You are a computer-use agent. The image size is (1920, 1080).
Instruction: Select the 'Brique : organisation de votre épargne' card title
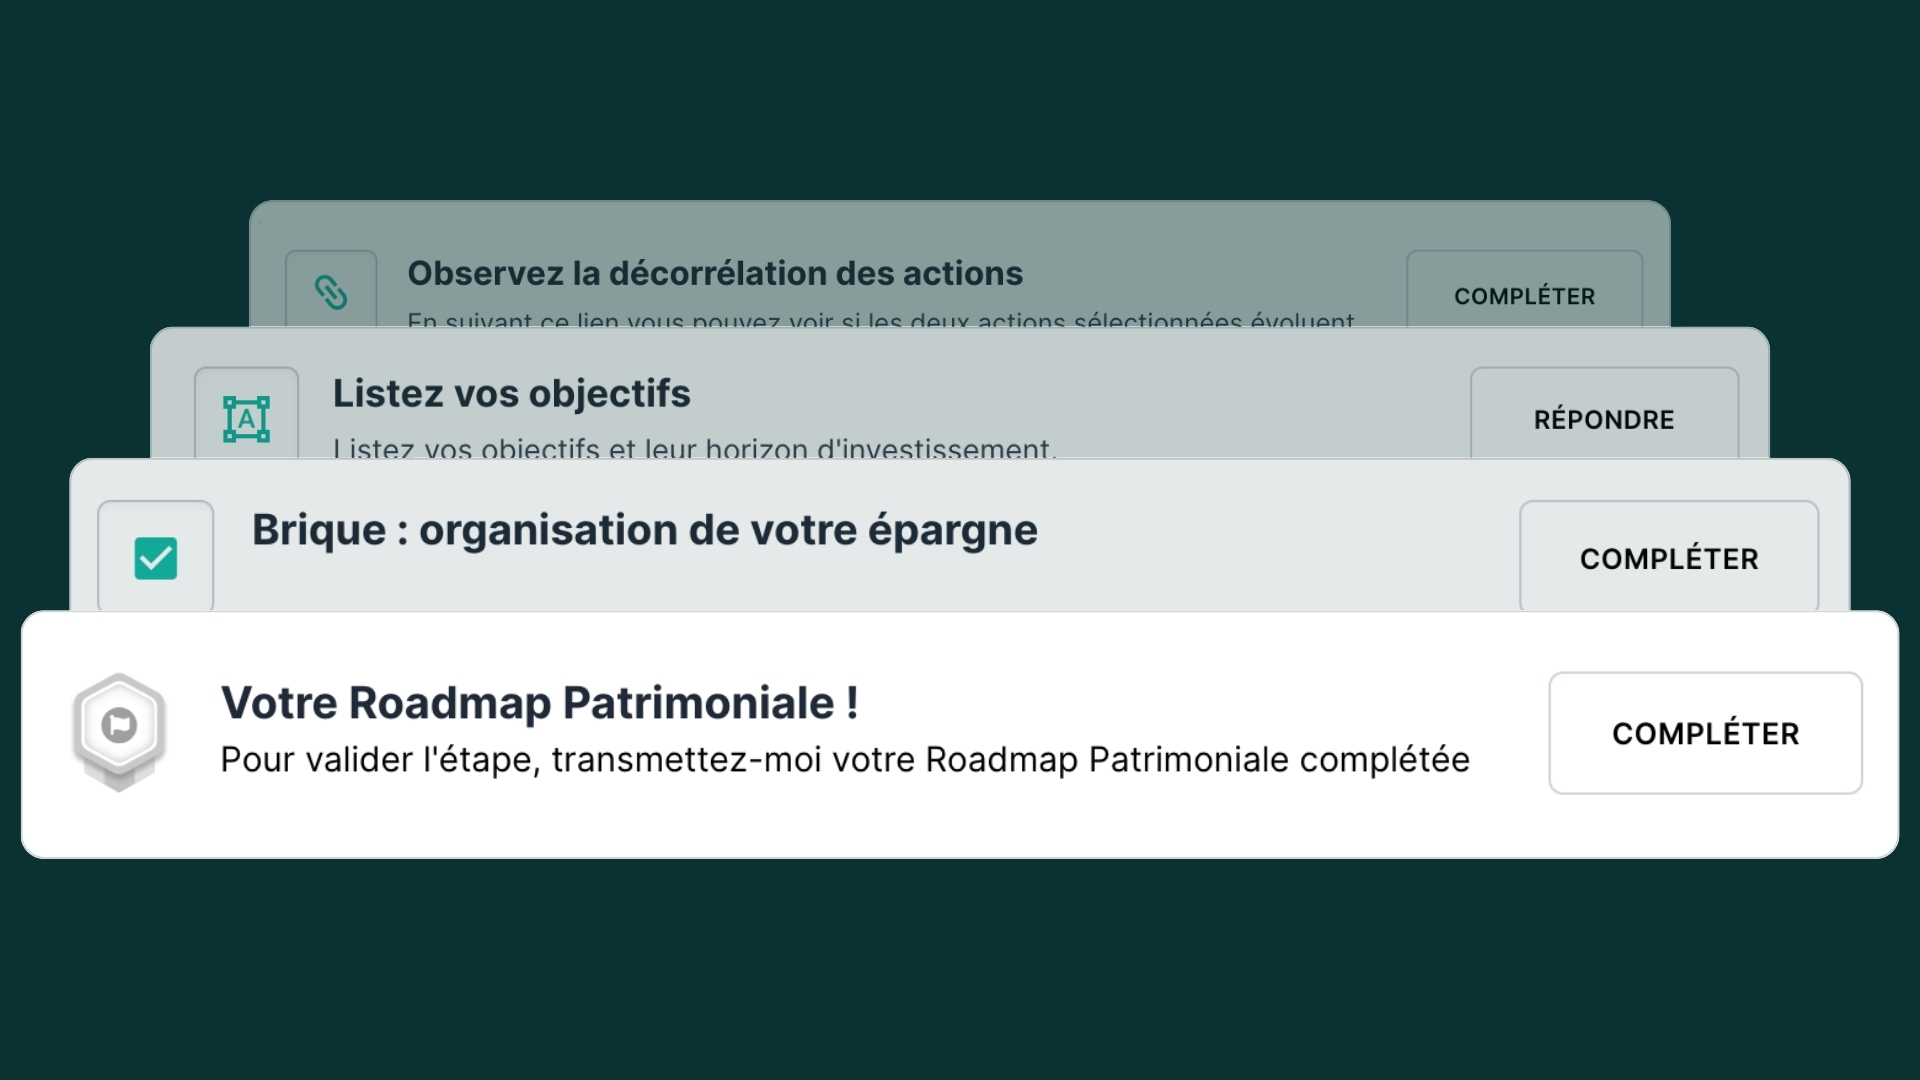click(x=643, y=529)
